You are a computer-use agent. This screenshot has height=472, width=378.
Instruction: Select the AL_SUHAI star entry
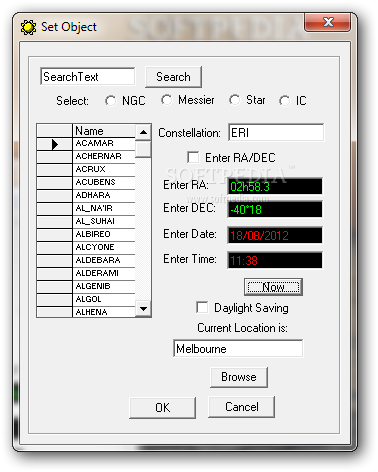pyautogui.click(x=104, y=221)
